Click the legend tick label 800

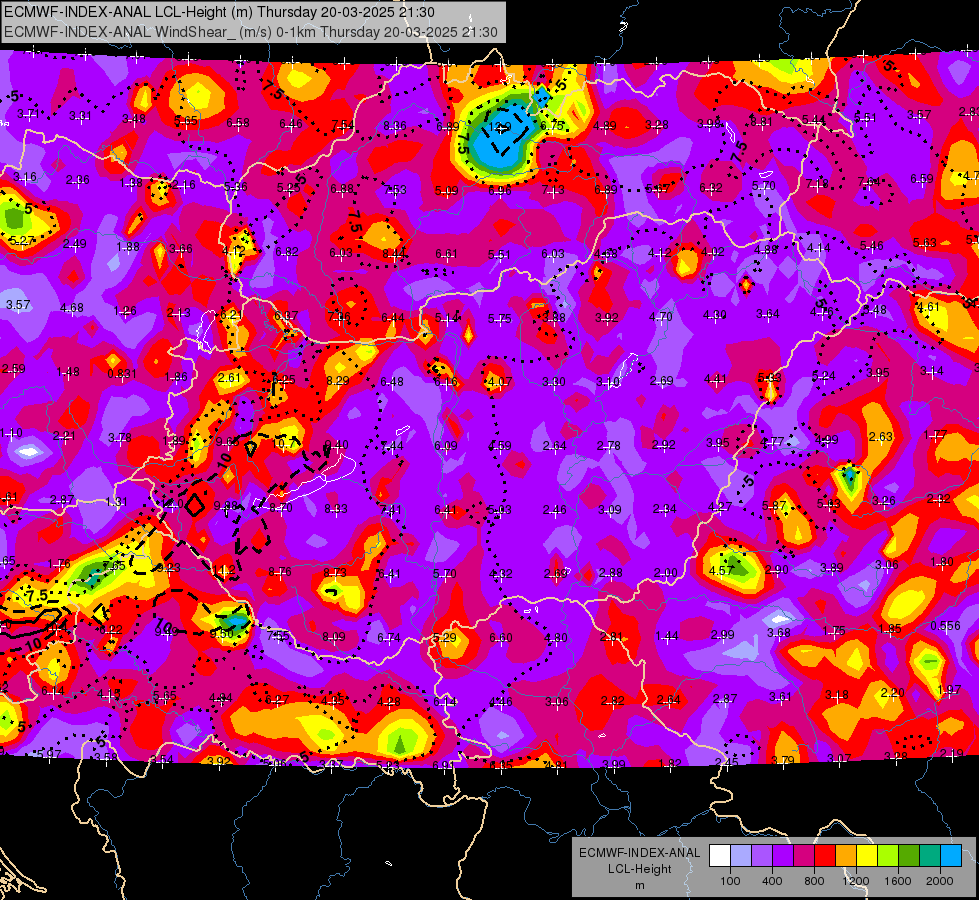[814, 881]
